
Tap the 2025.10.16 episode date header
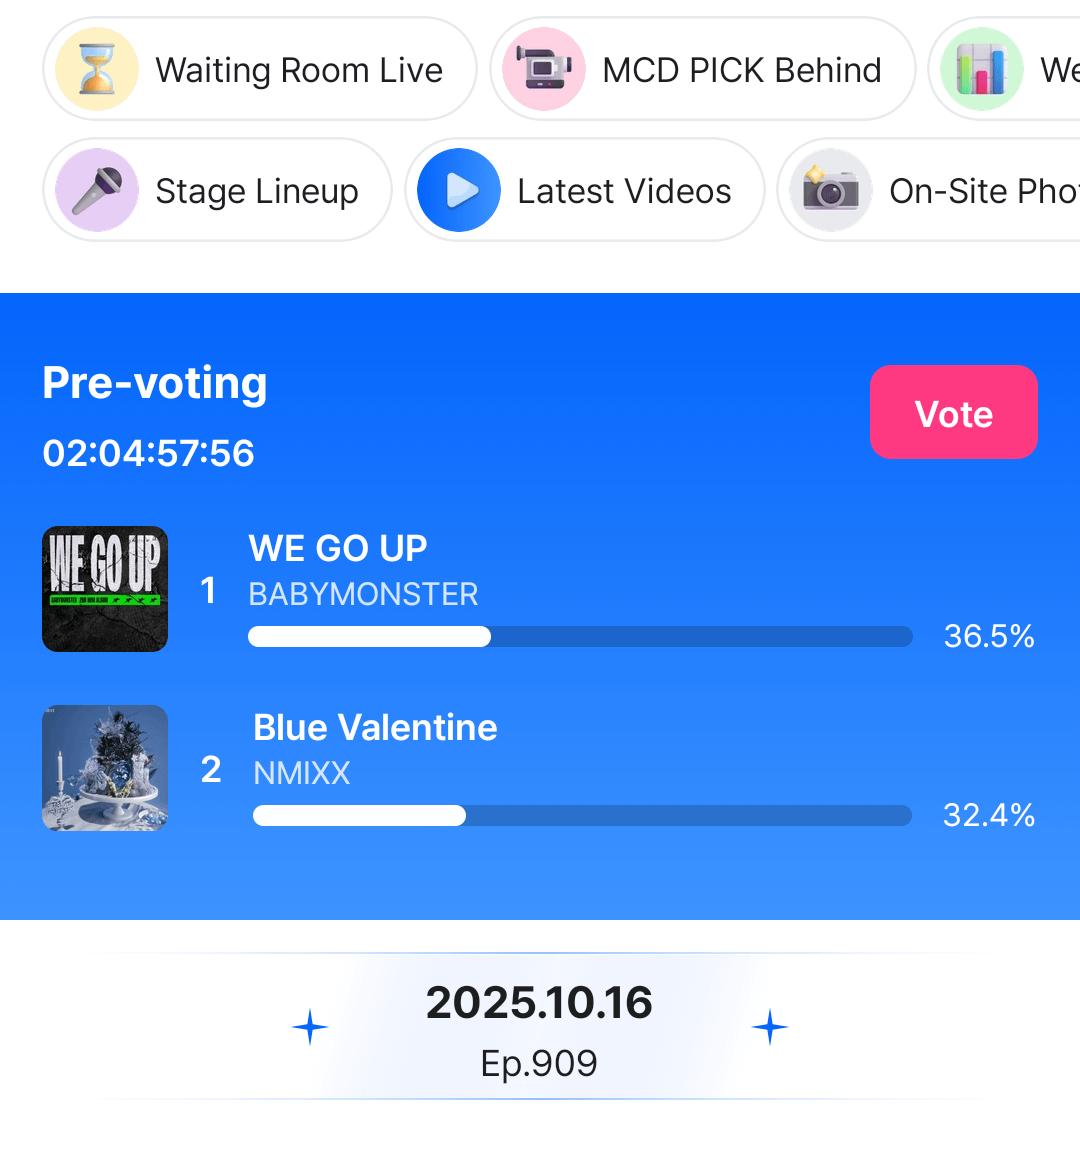click(539, 1003)
